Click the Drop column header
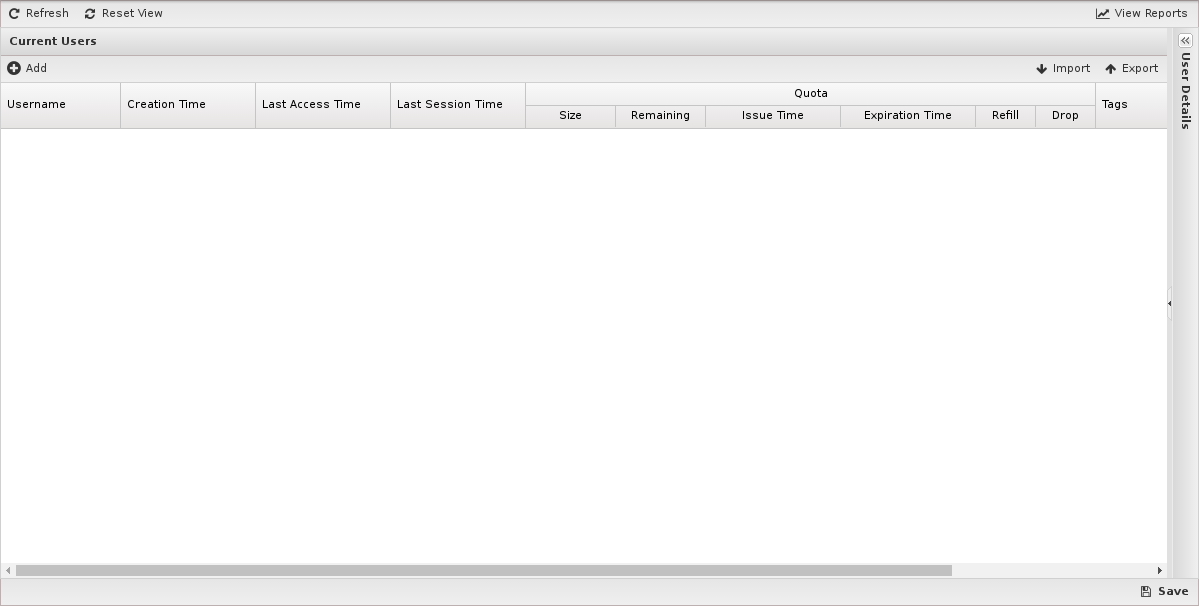Screen dimensions: 1199x606 tap(1065, 116)
